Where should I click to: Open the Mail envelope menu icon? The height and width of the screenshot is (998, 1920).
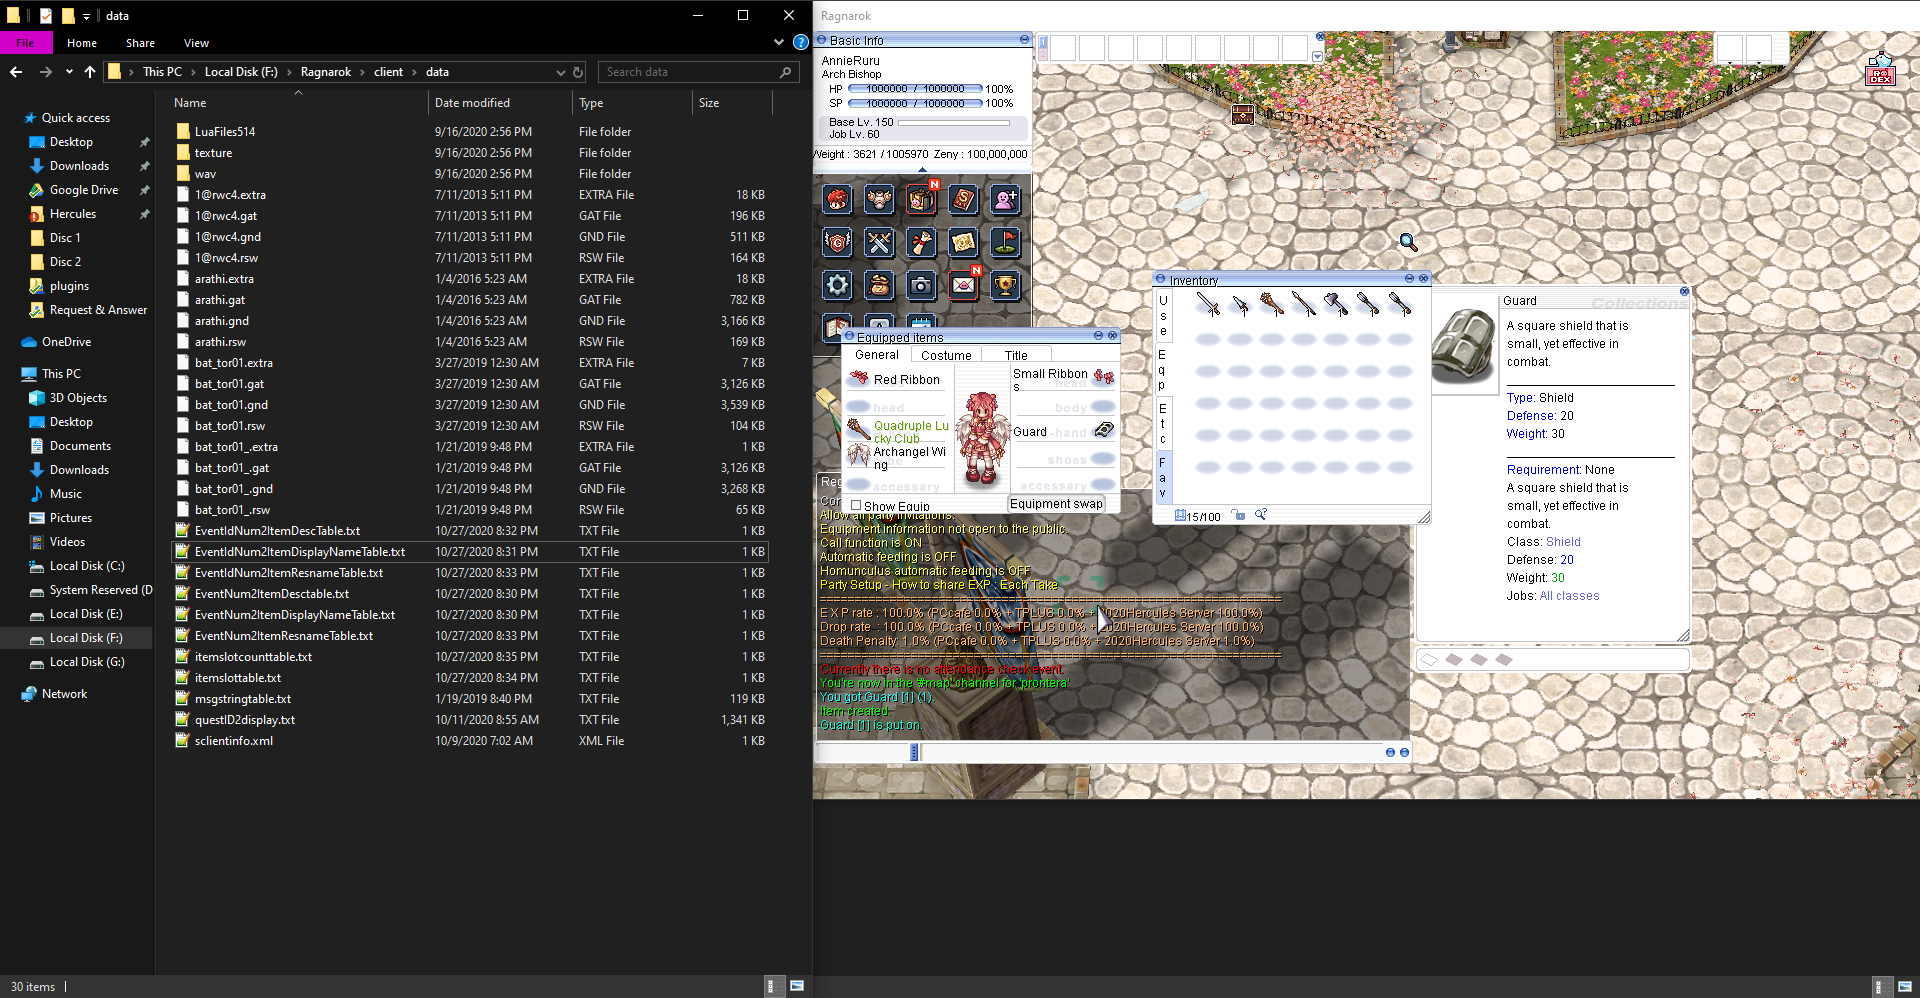pos(963,285)
